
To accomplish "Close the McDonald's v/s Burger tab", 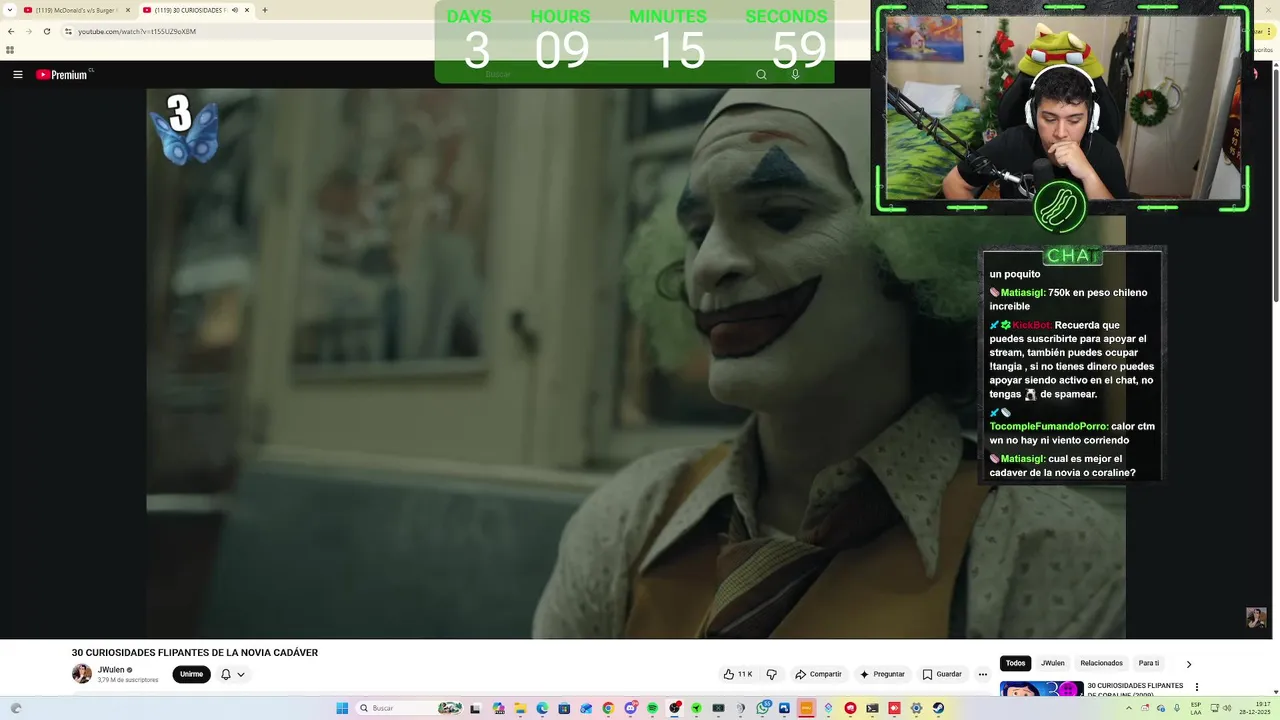I will (127, 10).
